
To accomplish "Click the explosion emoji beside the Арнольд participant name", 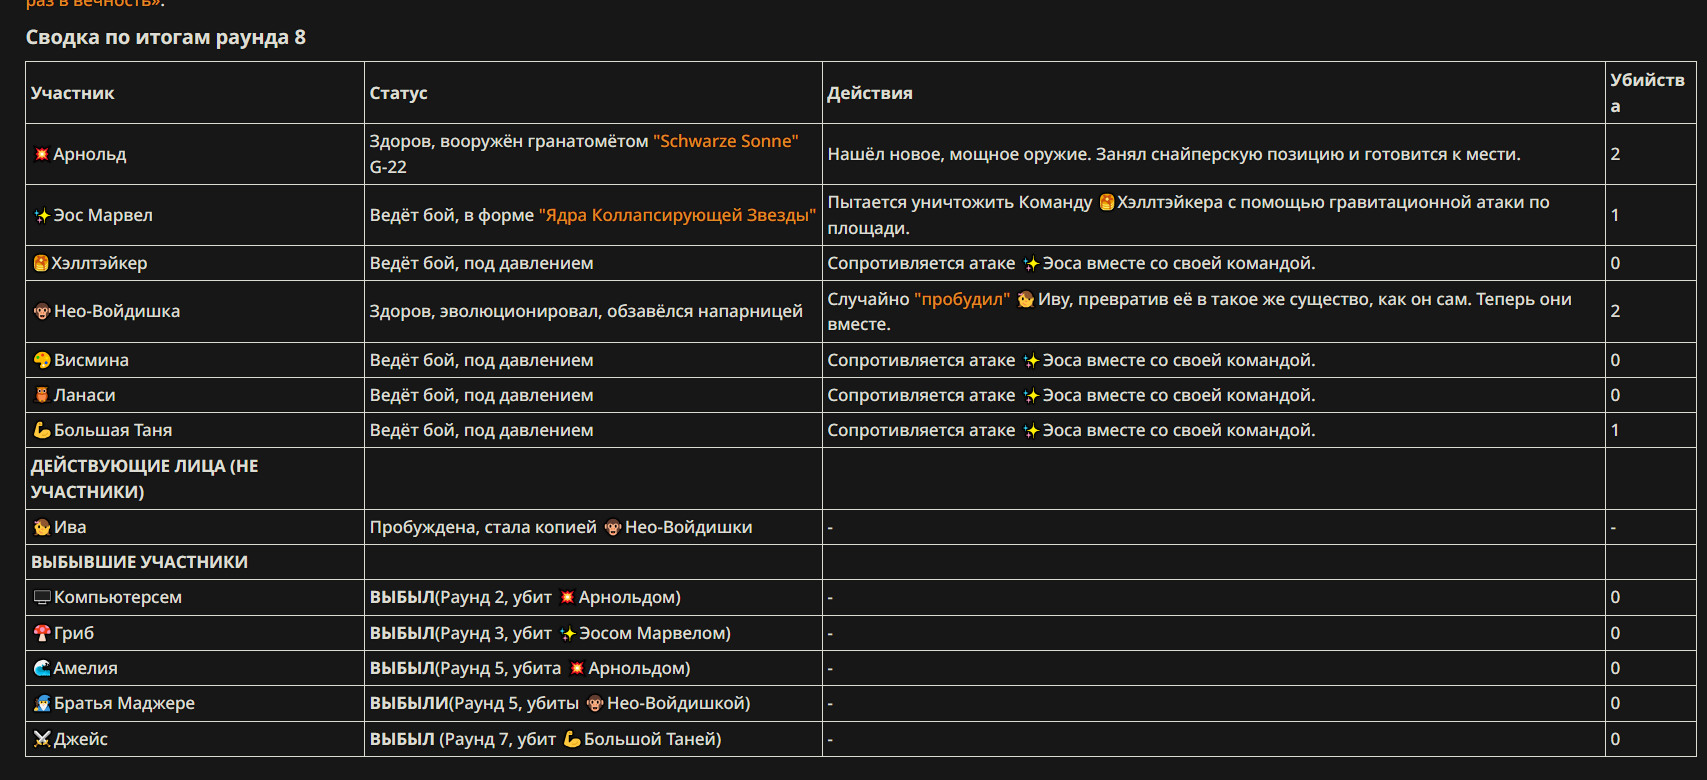I will [x=42, y=154].
